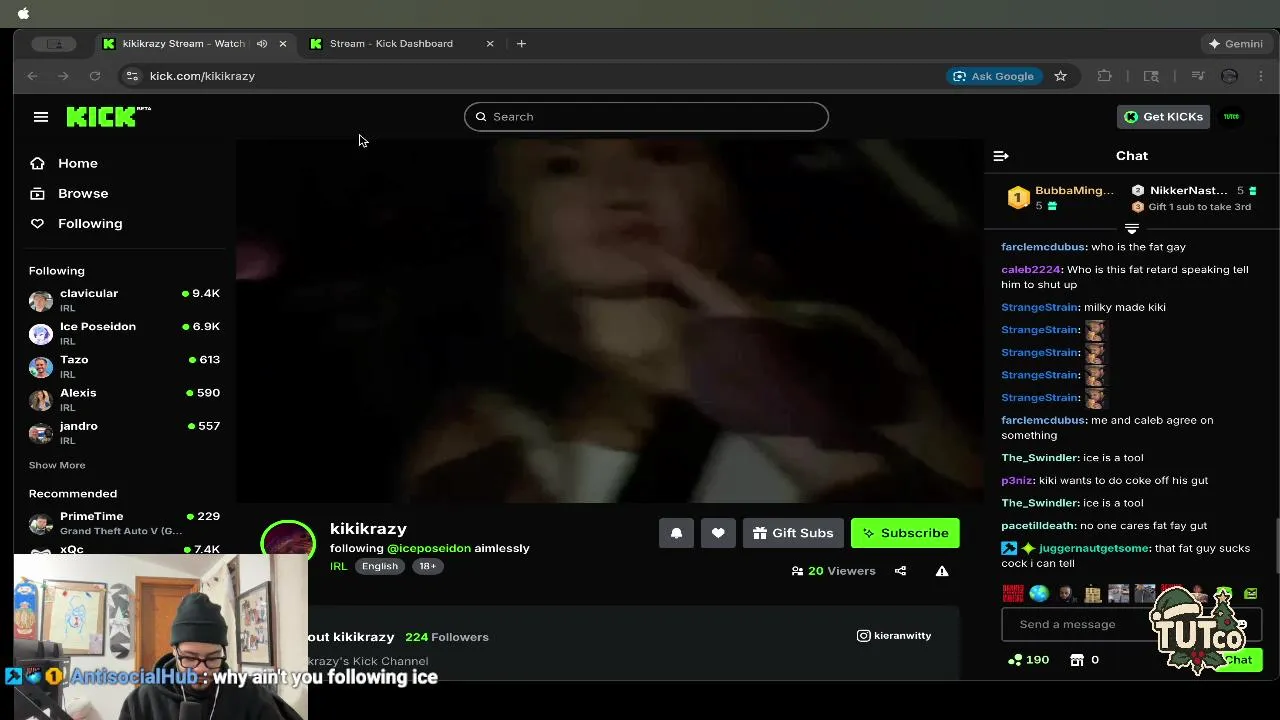
Task: Open Tazo's channel from Following list
Action: (124, 366)
